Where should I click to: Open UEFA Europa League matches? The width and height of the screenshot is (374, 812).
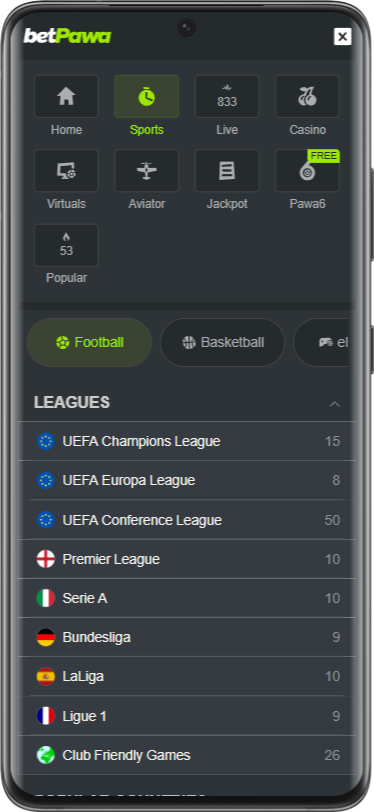pos(187,481)
